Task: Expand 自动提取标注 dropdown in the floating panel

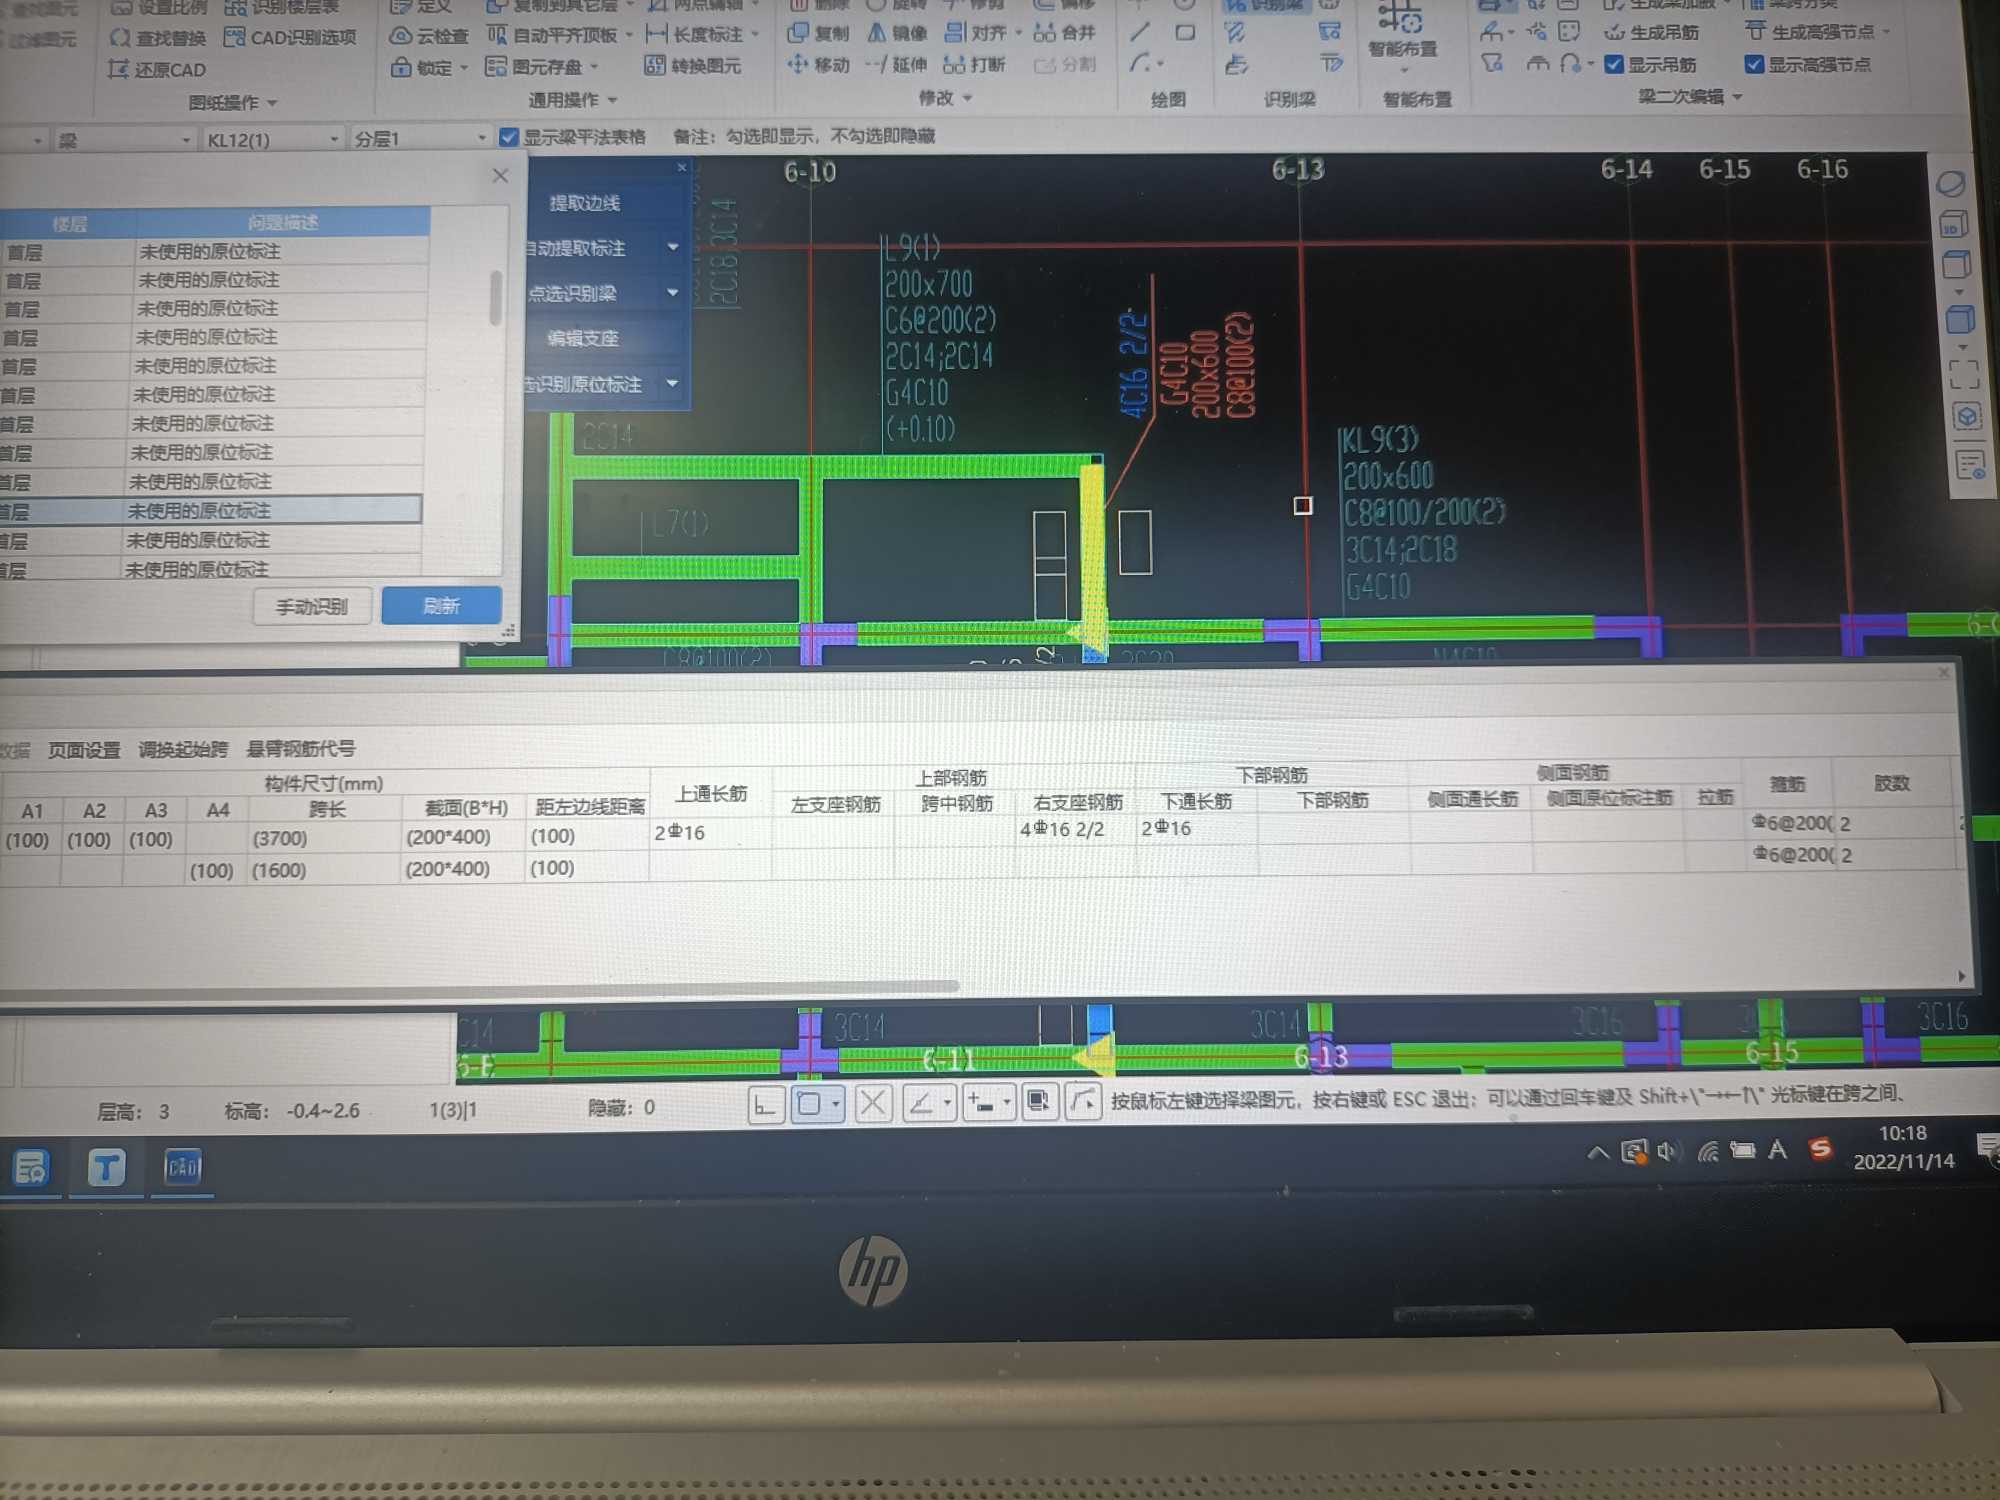Action: (x=673, y=247)
